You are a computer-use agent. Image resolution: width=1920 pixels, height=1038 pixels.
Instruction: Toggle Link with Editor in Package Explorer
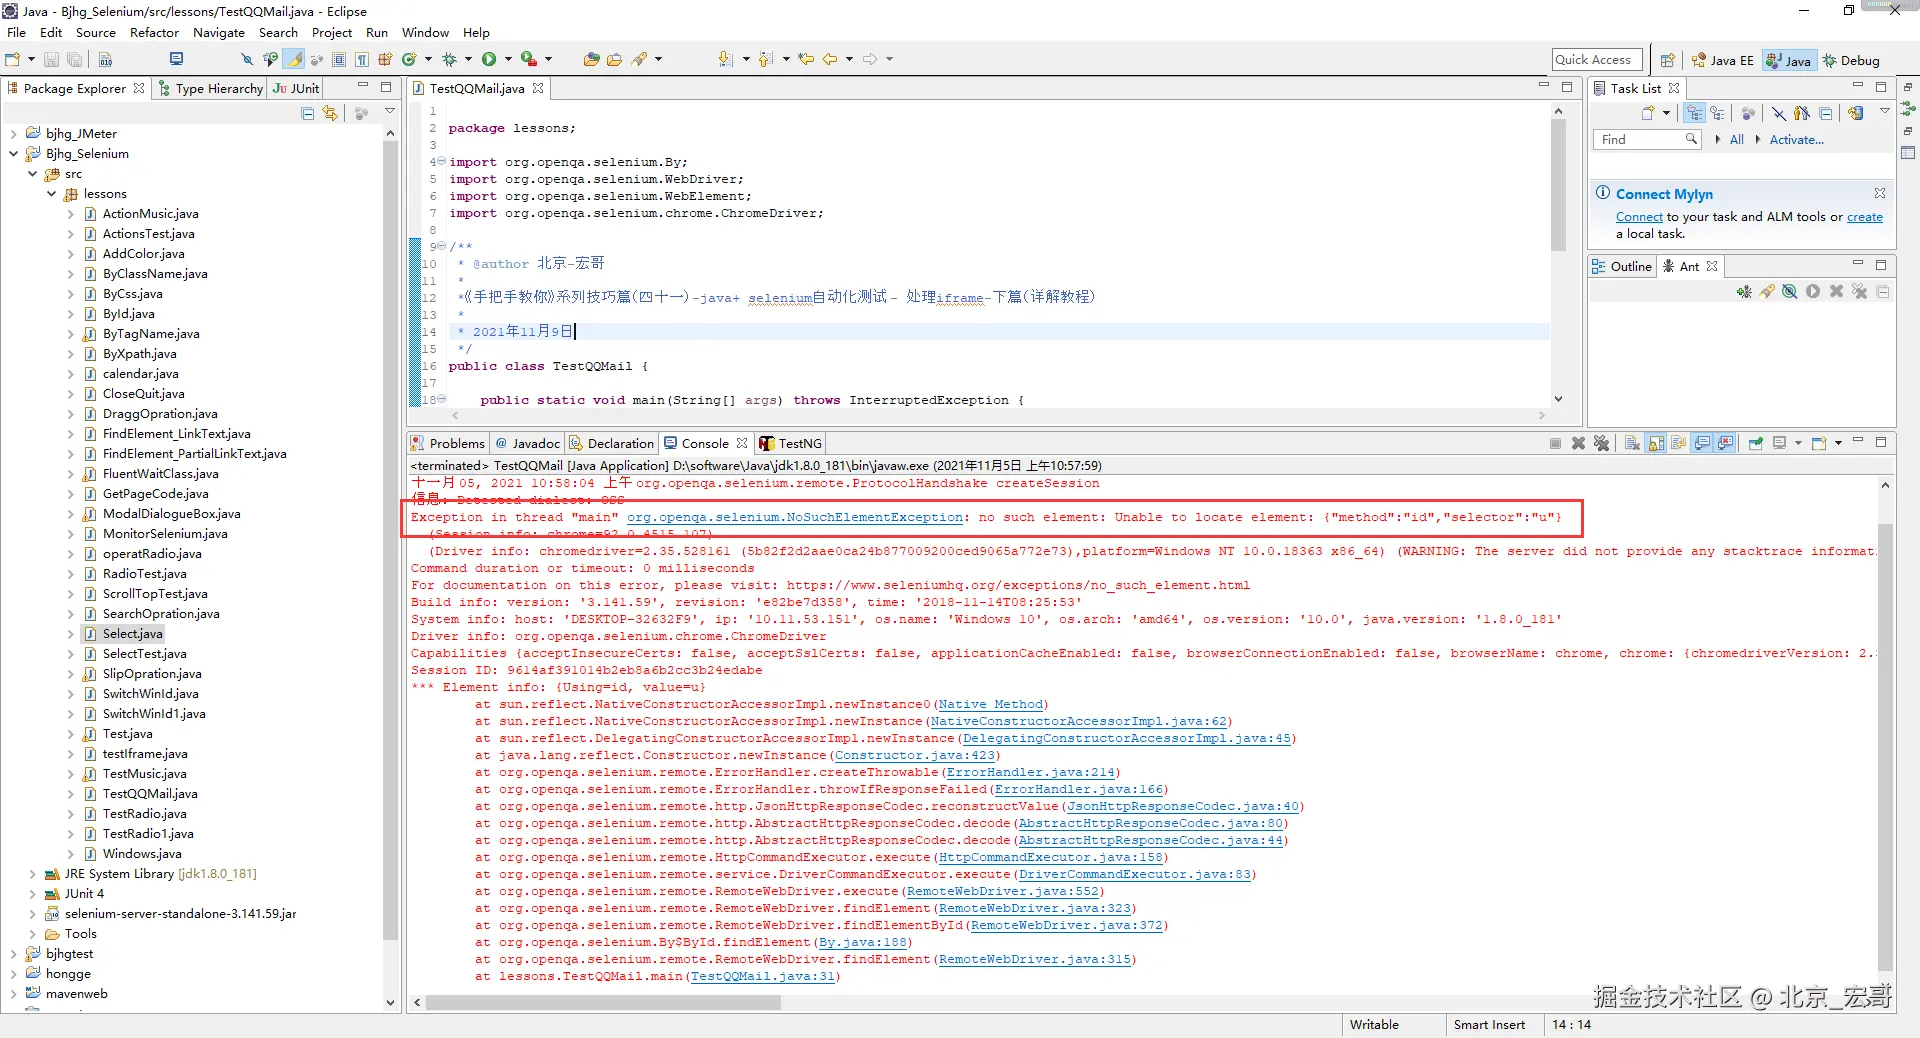coord(330,114)
